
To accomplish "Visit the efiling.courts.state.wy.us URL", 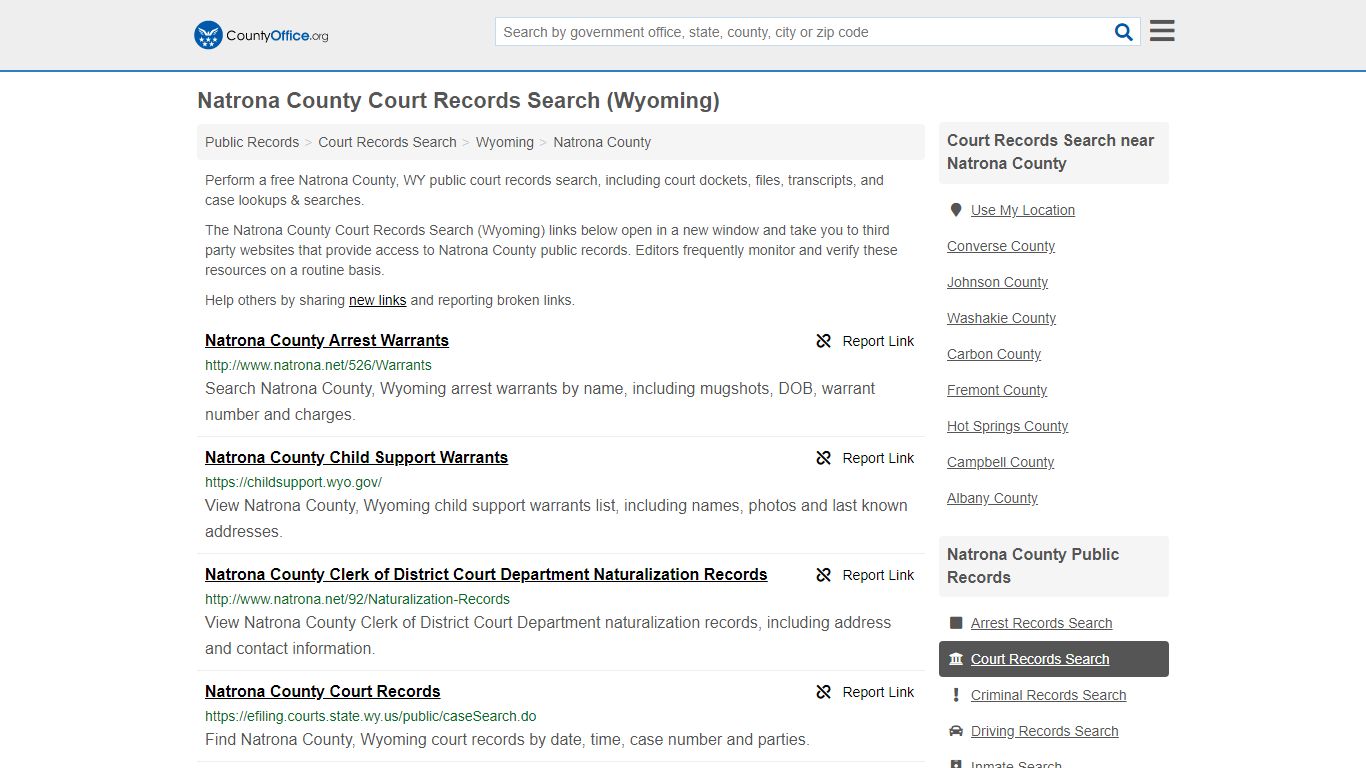I will click(370, 716).
